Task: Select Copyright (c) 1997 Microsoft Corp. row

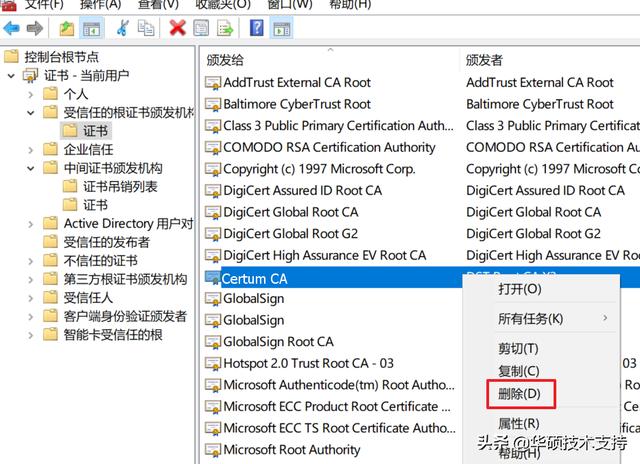Action: point(319,169)
